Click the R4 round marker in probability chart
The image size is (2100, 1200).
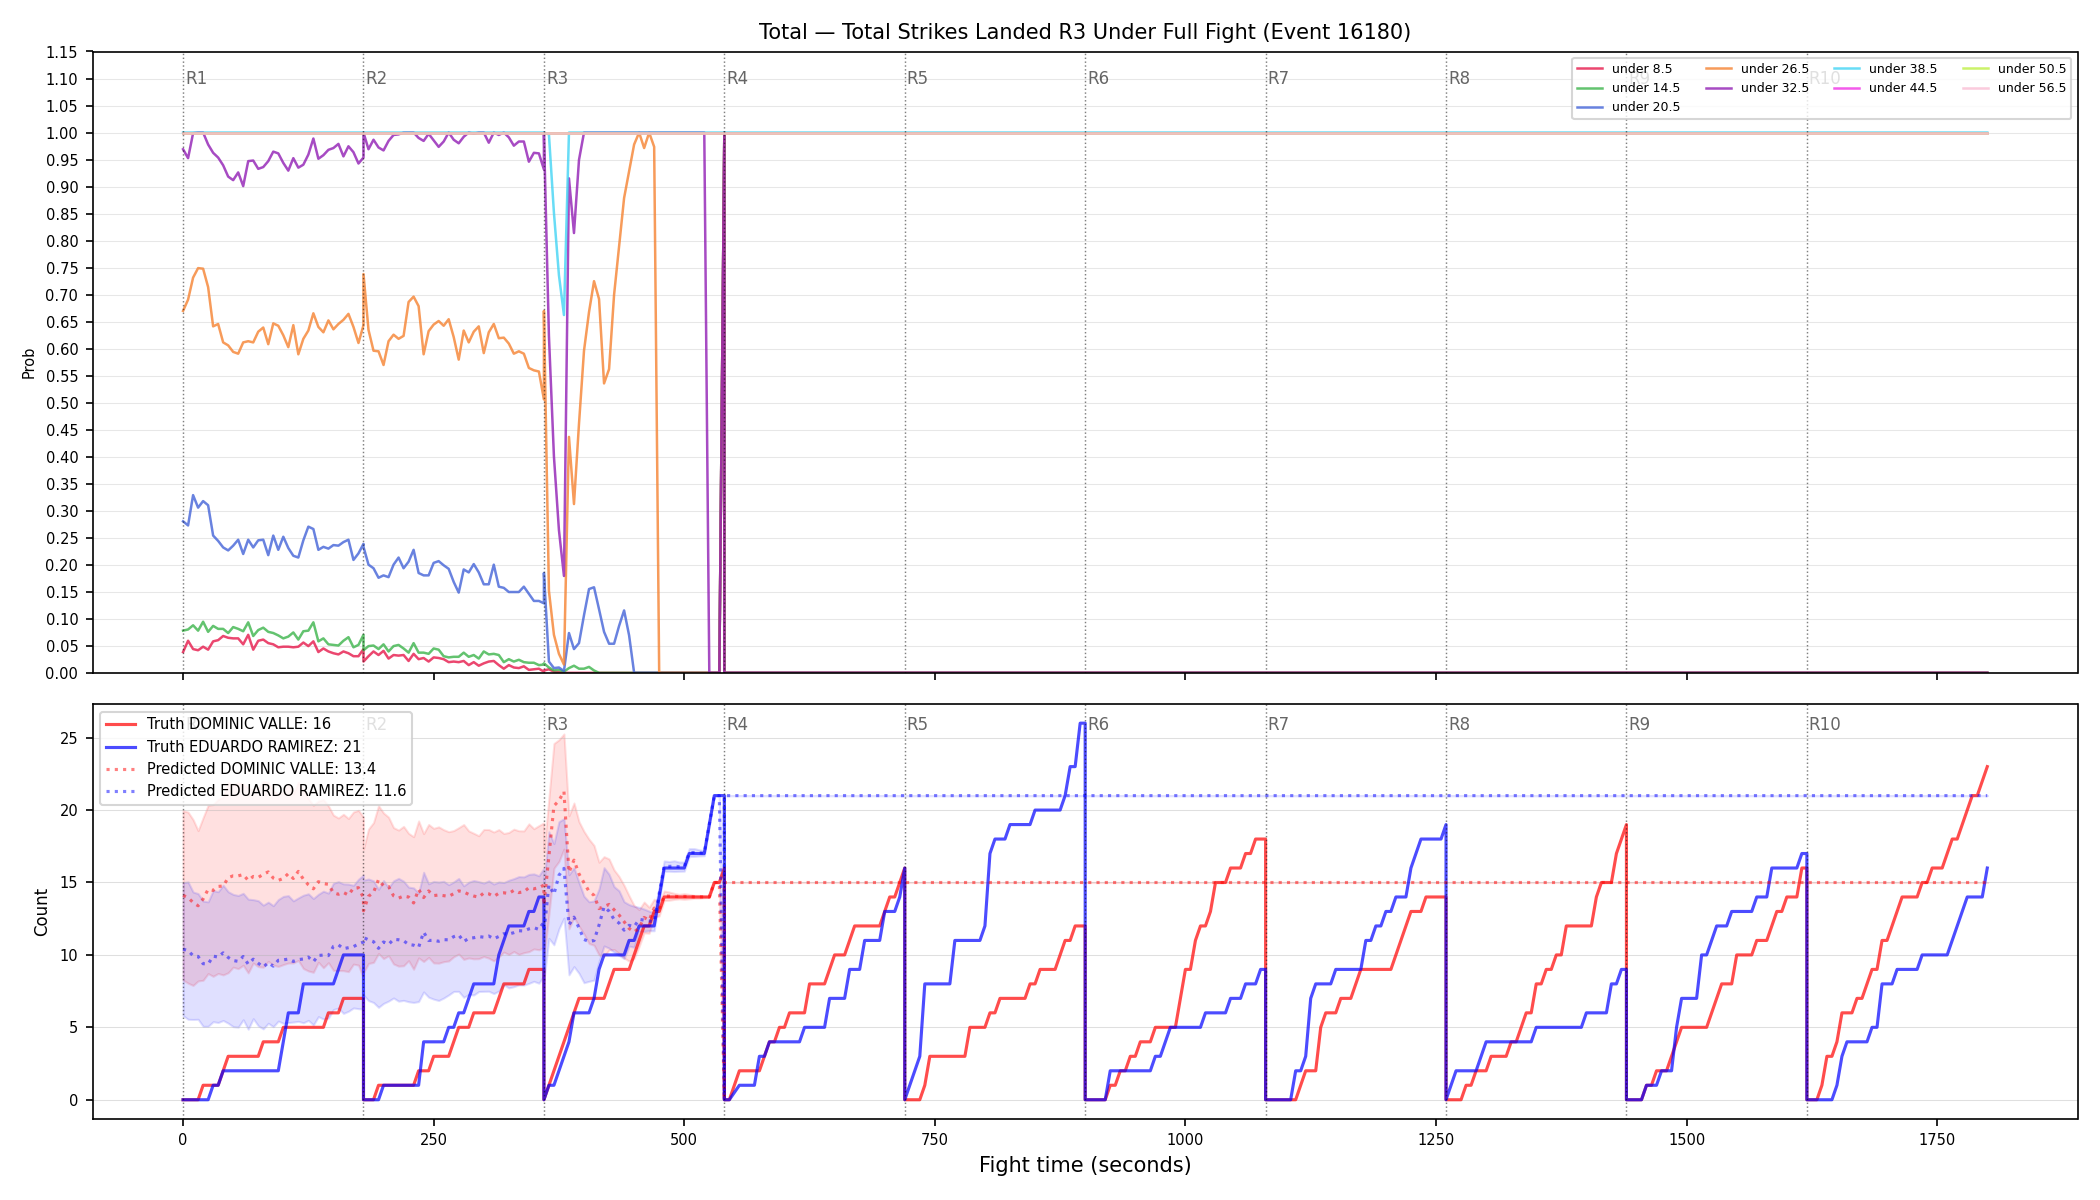(x=737, y=78)
